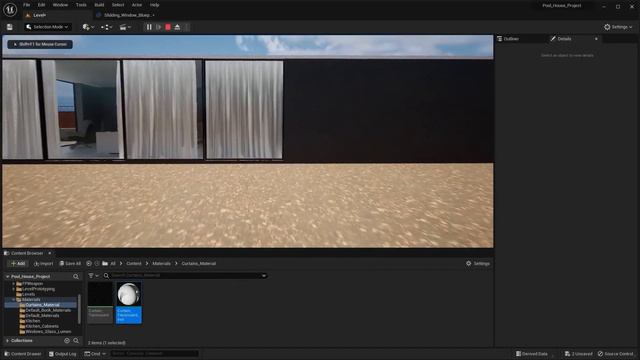Click the asset search input field

point(186,276)
